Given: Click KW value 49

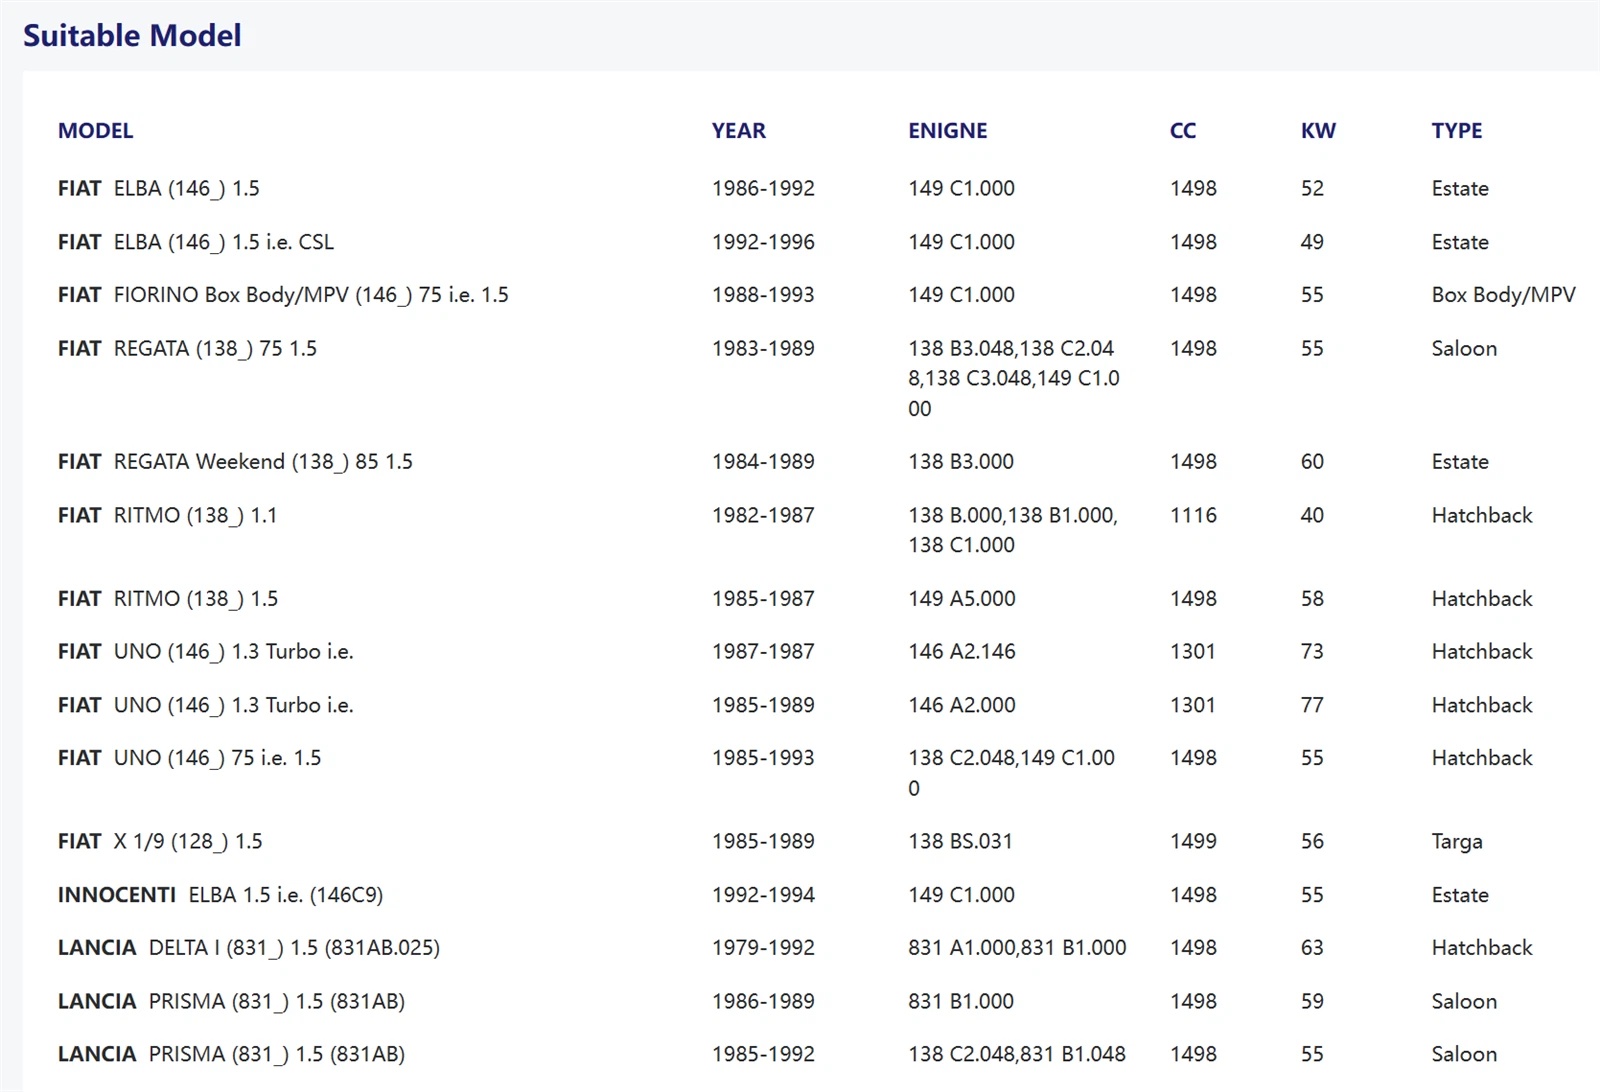Looking at the screenshot, I should pyautogui.click(x=1312, y=242).
